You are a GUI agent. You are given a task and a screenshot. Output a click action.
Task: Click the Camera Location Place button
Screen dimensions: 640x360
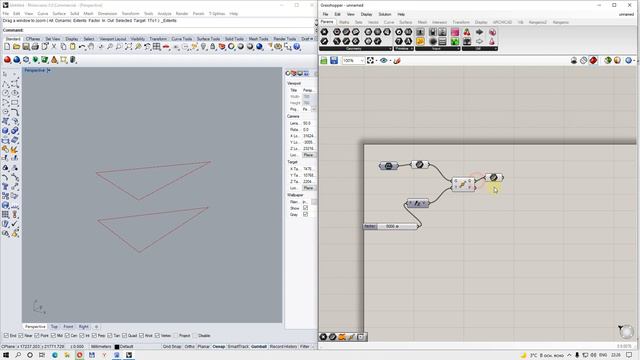pos(309,155)
